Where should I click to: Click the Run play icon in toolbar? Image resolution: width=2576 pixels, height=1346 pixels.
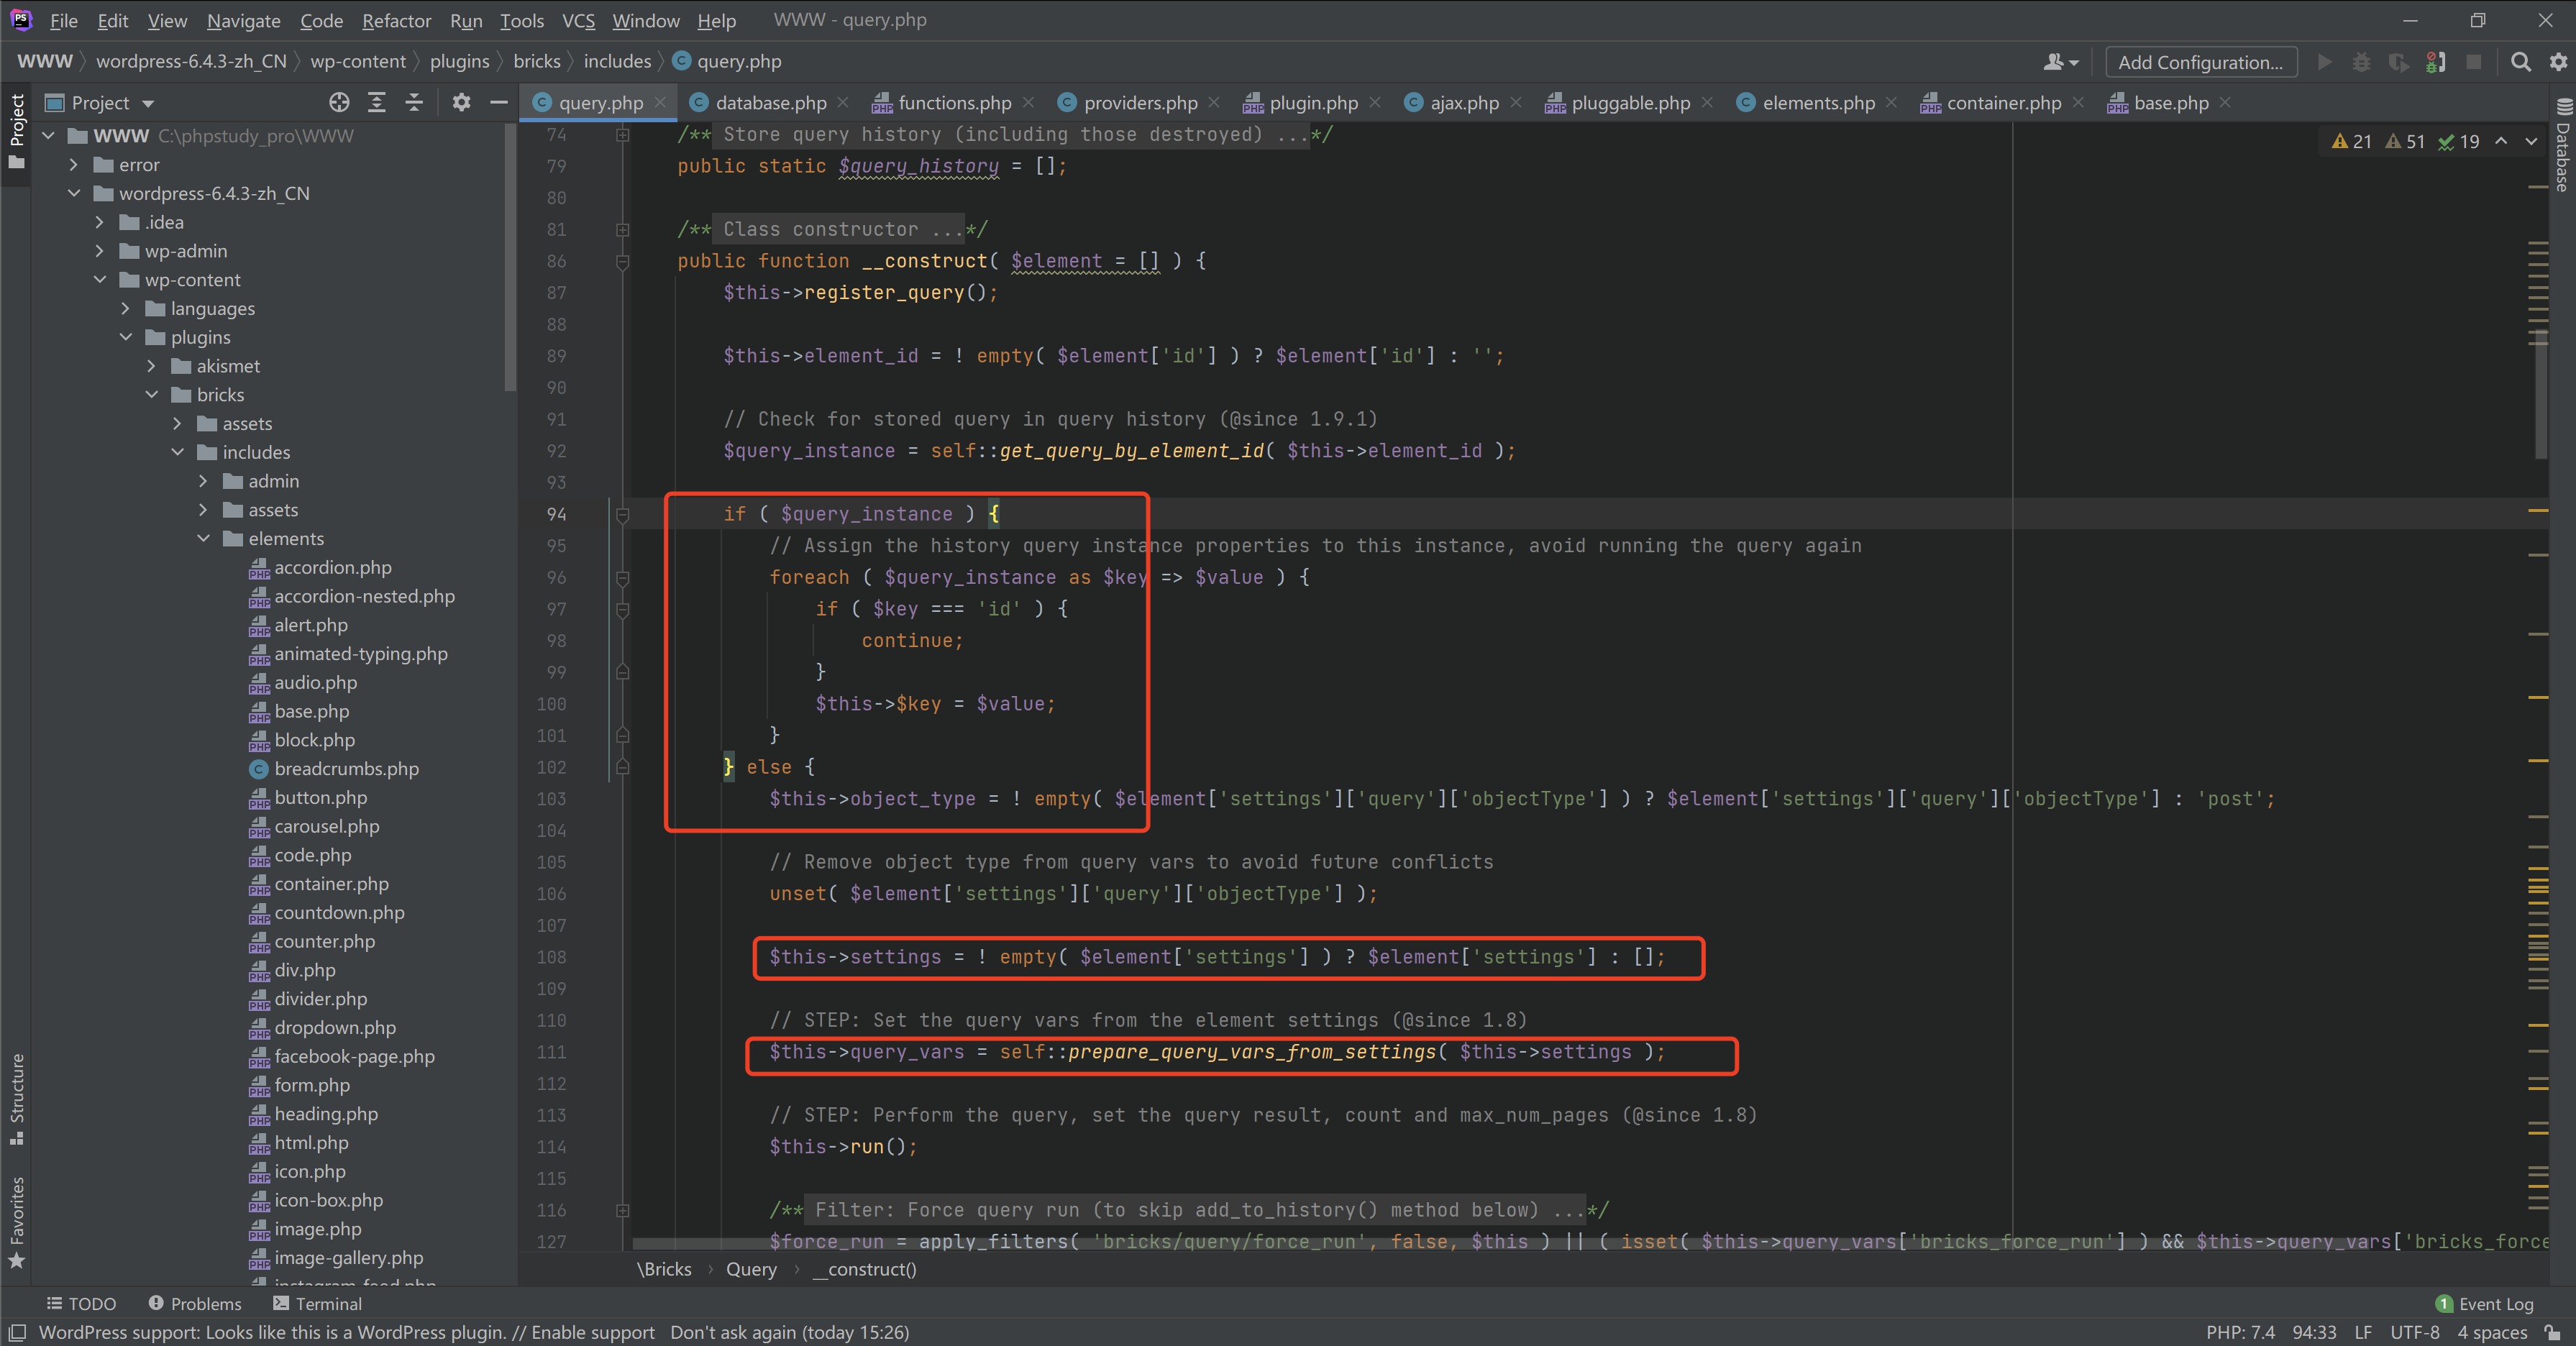[2324, 62]
